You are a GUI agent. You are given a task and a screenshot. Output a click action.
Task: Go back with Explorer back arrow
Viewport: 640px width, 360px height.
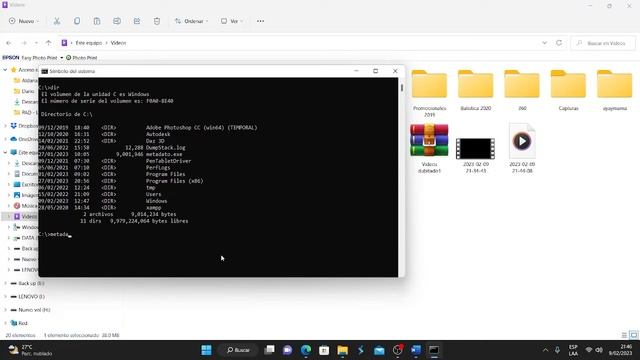[x=9, y=43]
